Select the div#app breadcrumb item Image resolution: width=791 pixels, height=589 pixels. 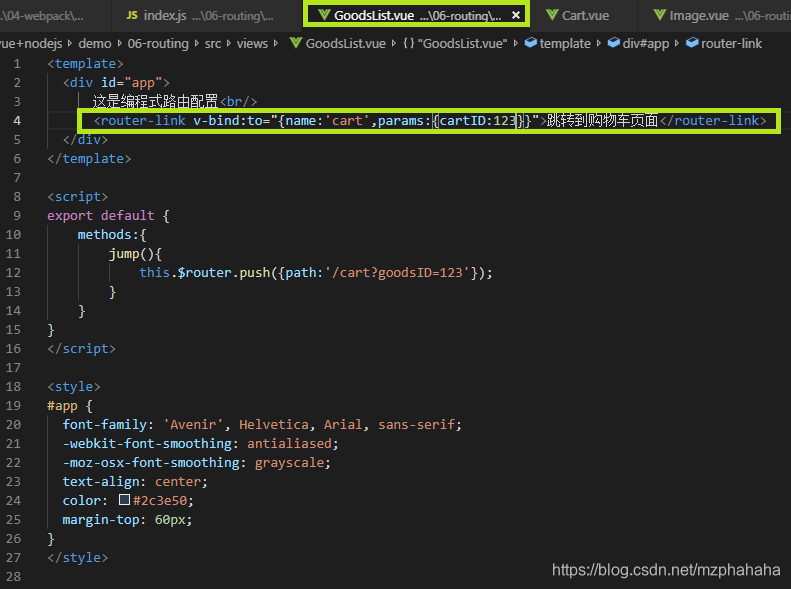[646, 44]
